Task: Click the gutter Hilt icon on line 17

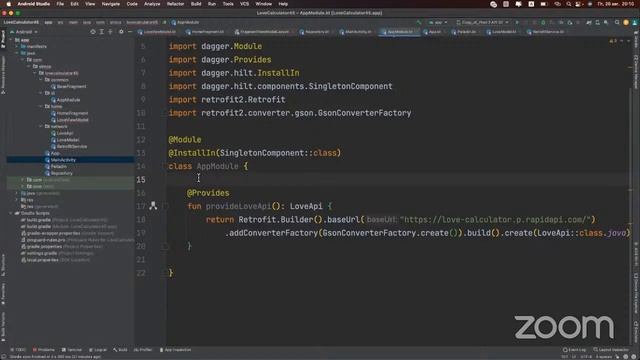Action: [153, 206]
